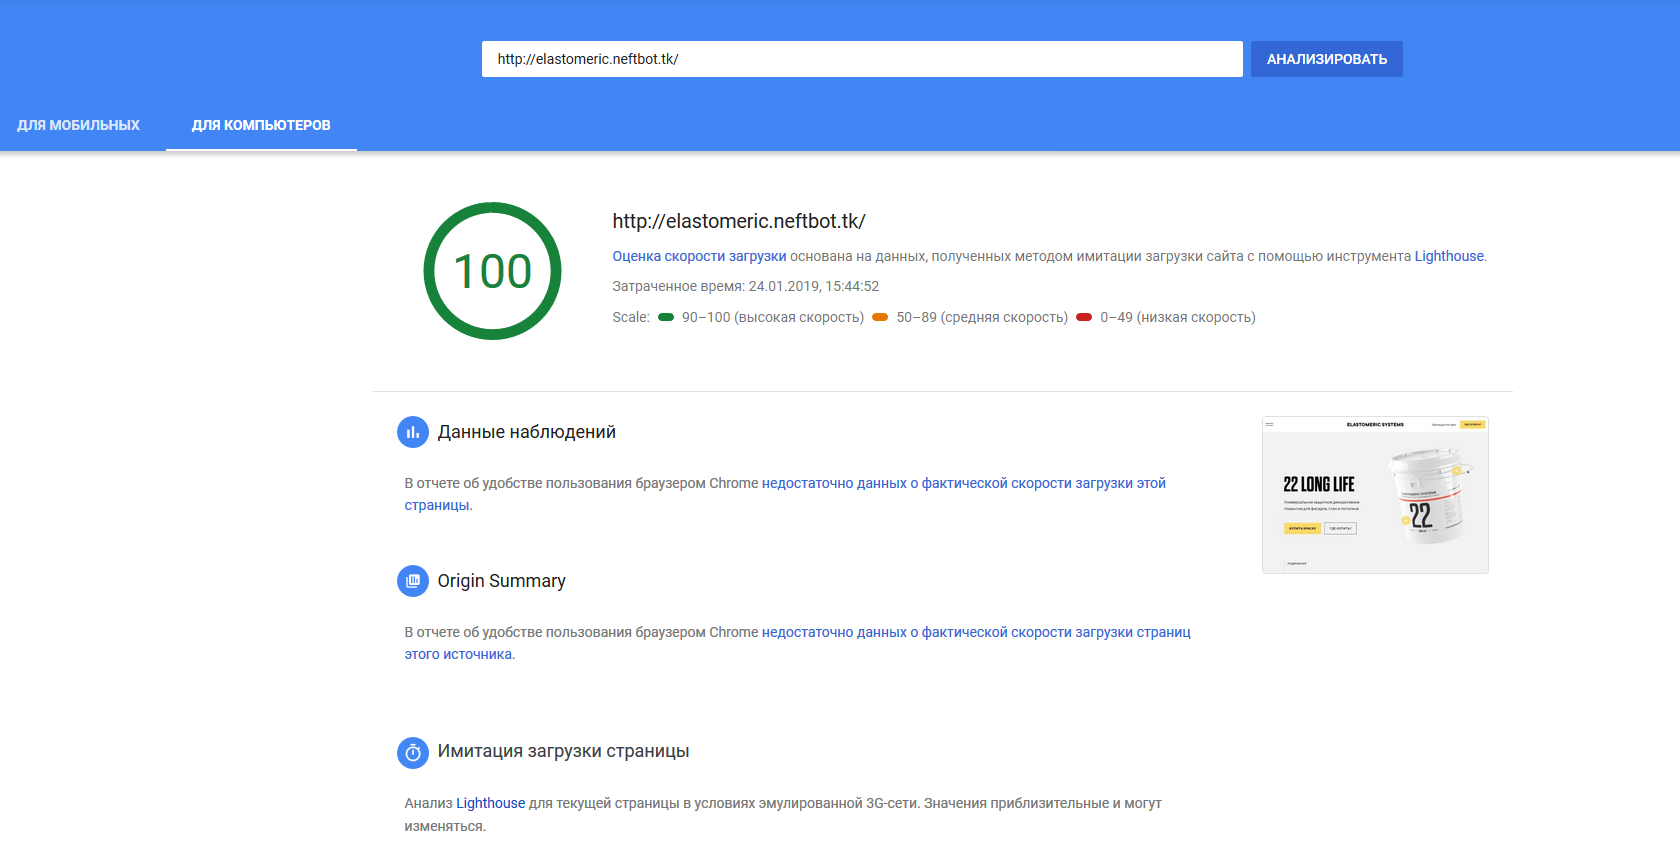Focus the URL input field at the top
This screenshot has height=854, width=1680.
861,59
